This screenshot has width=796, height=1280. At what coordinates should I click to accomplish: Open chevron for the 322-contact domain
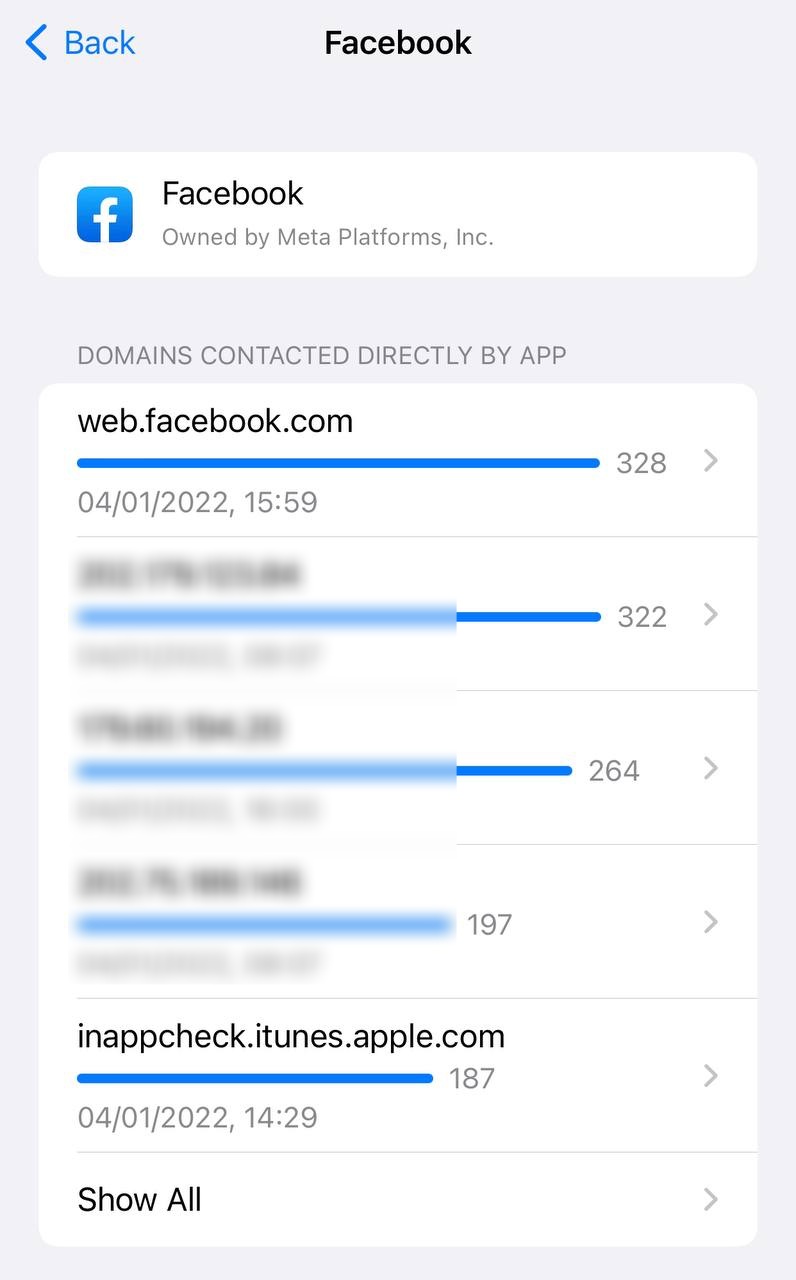(710, 615)
